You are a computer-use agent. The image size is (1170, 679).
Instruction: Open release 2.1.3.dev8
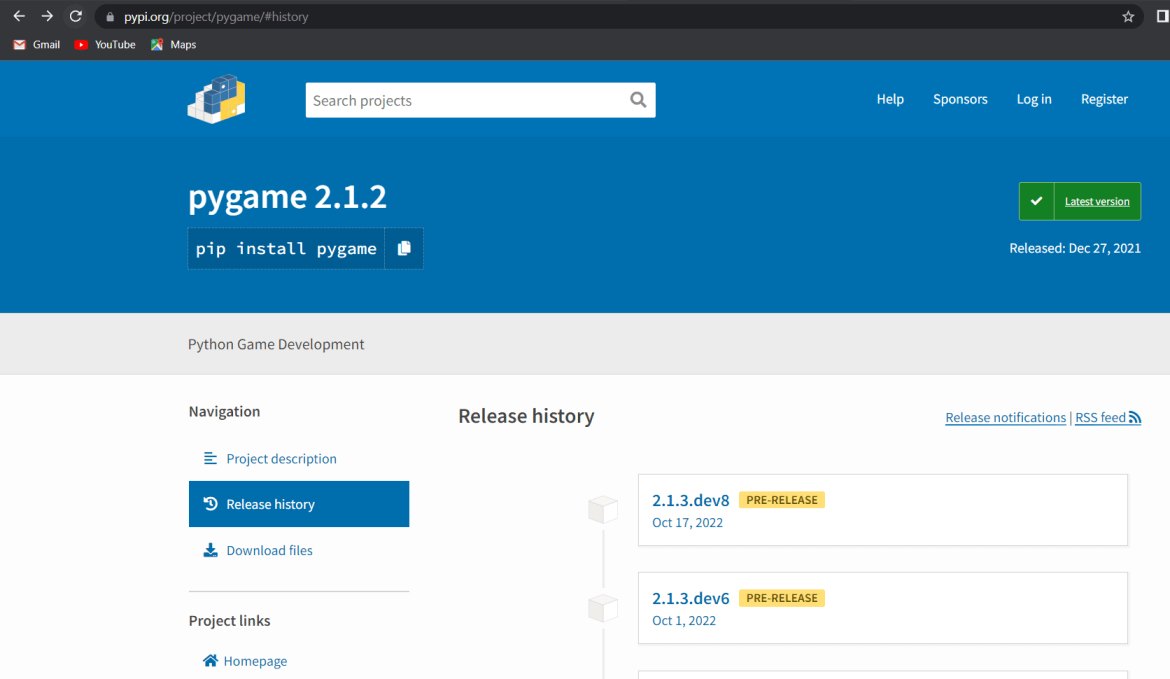(690, 500)
